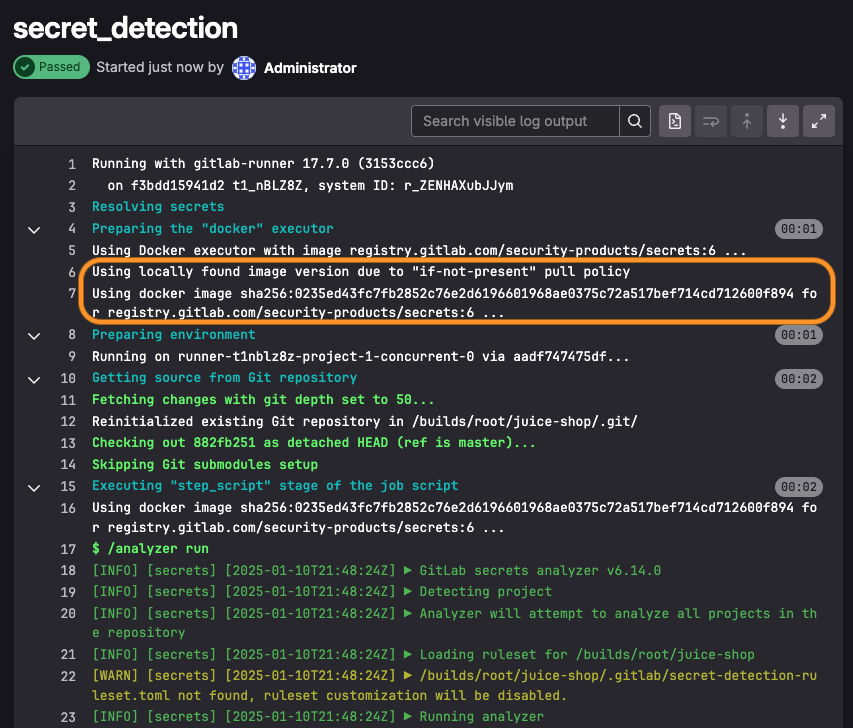Click line number 12 link

(x=68, y=422)
